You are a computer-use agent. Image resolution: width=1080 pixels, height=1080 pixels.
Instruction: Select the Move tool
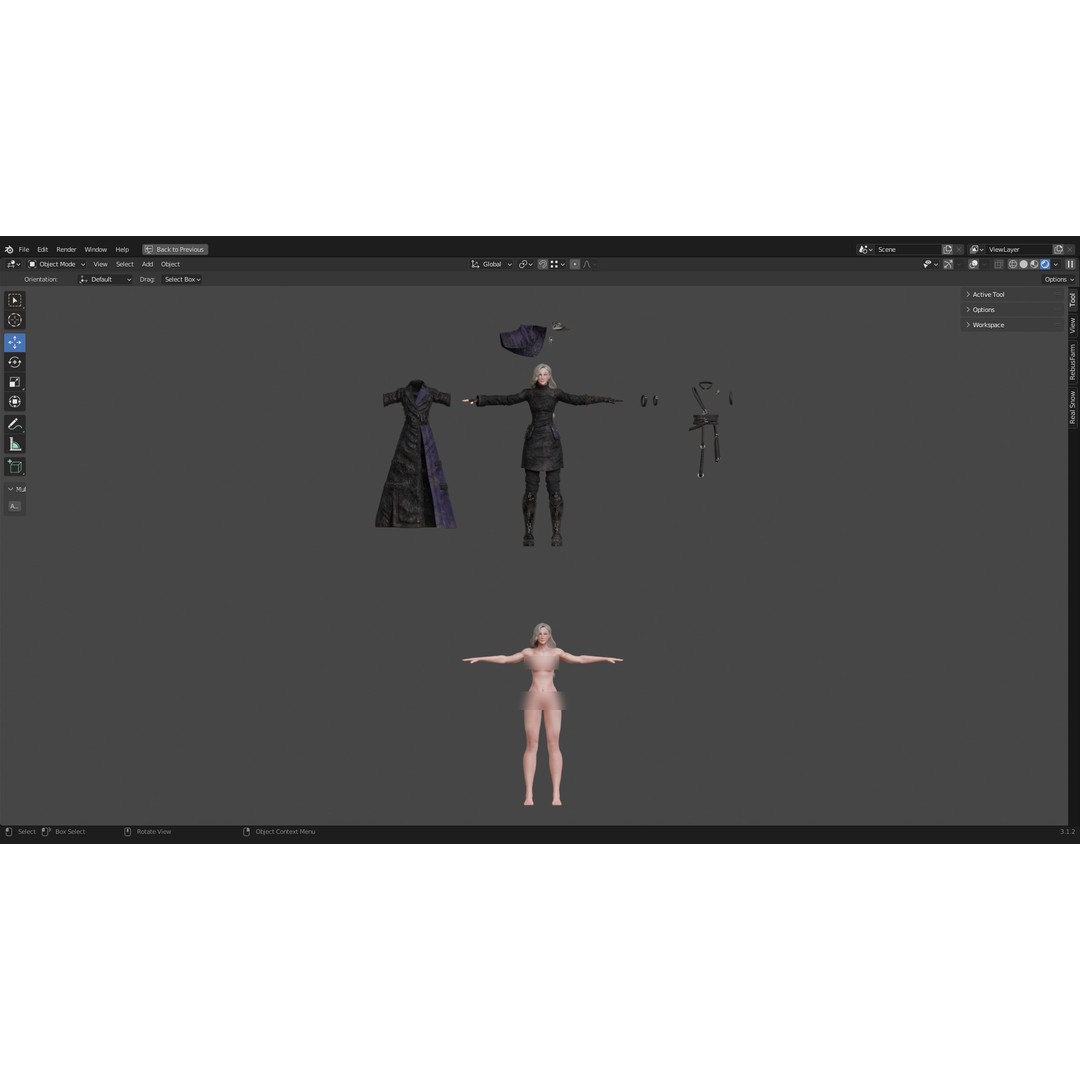coord(14,342)
